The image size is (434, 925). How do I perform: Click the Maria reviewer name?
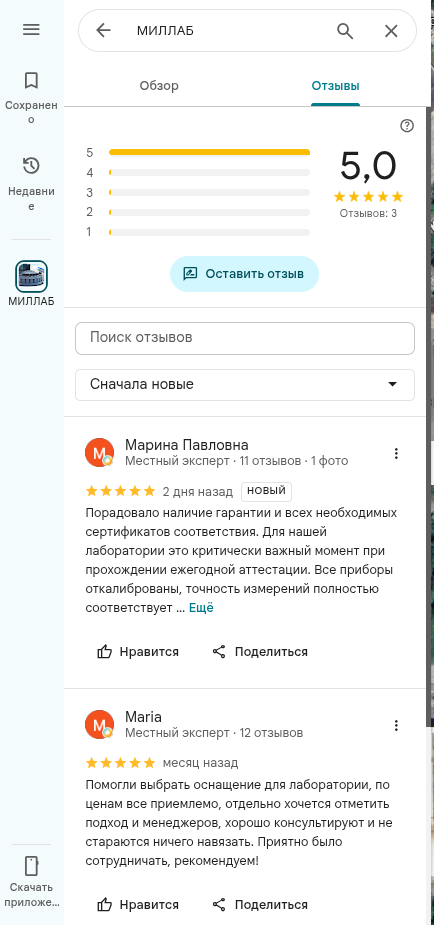pyautogui.click(x=143, y=717)
